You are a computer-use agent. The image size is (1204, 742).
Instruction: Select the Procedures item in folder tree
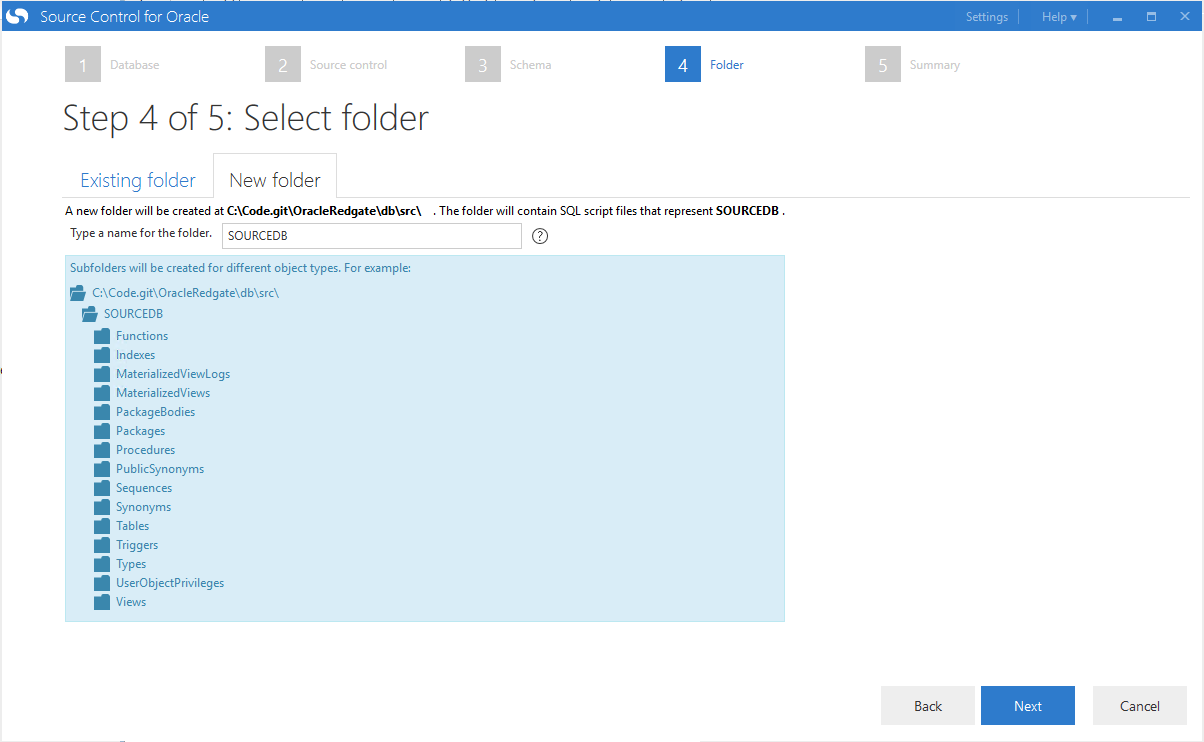(145, 450)
